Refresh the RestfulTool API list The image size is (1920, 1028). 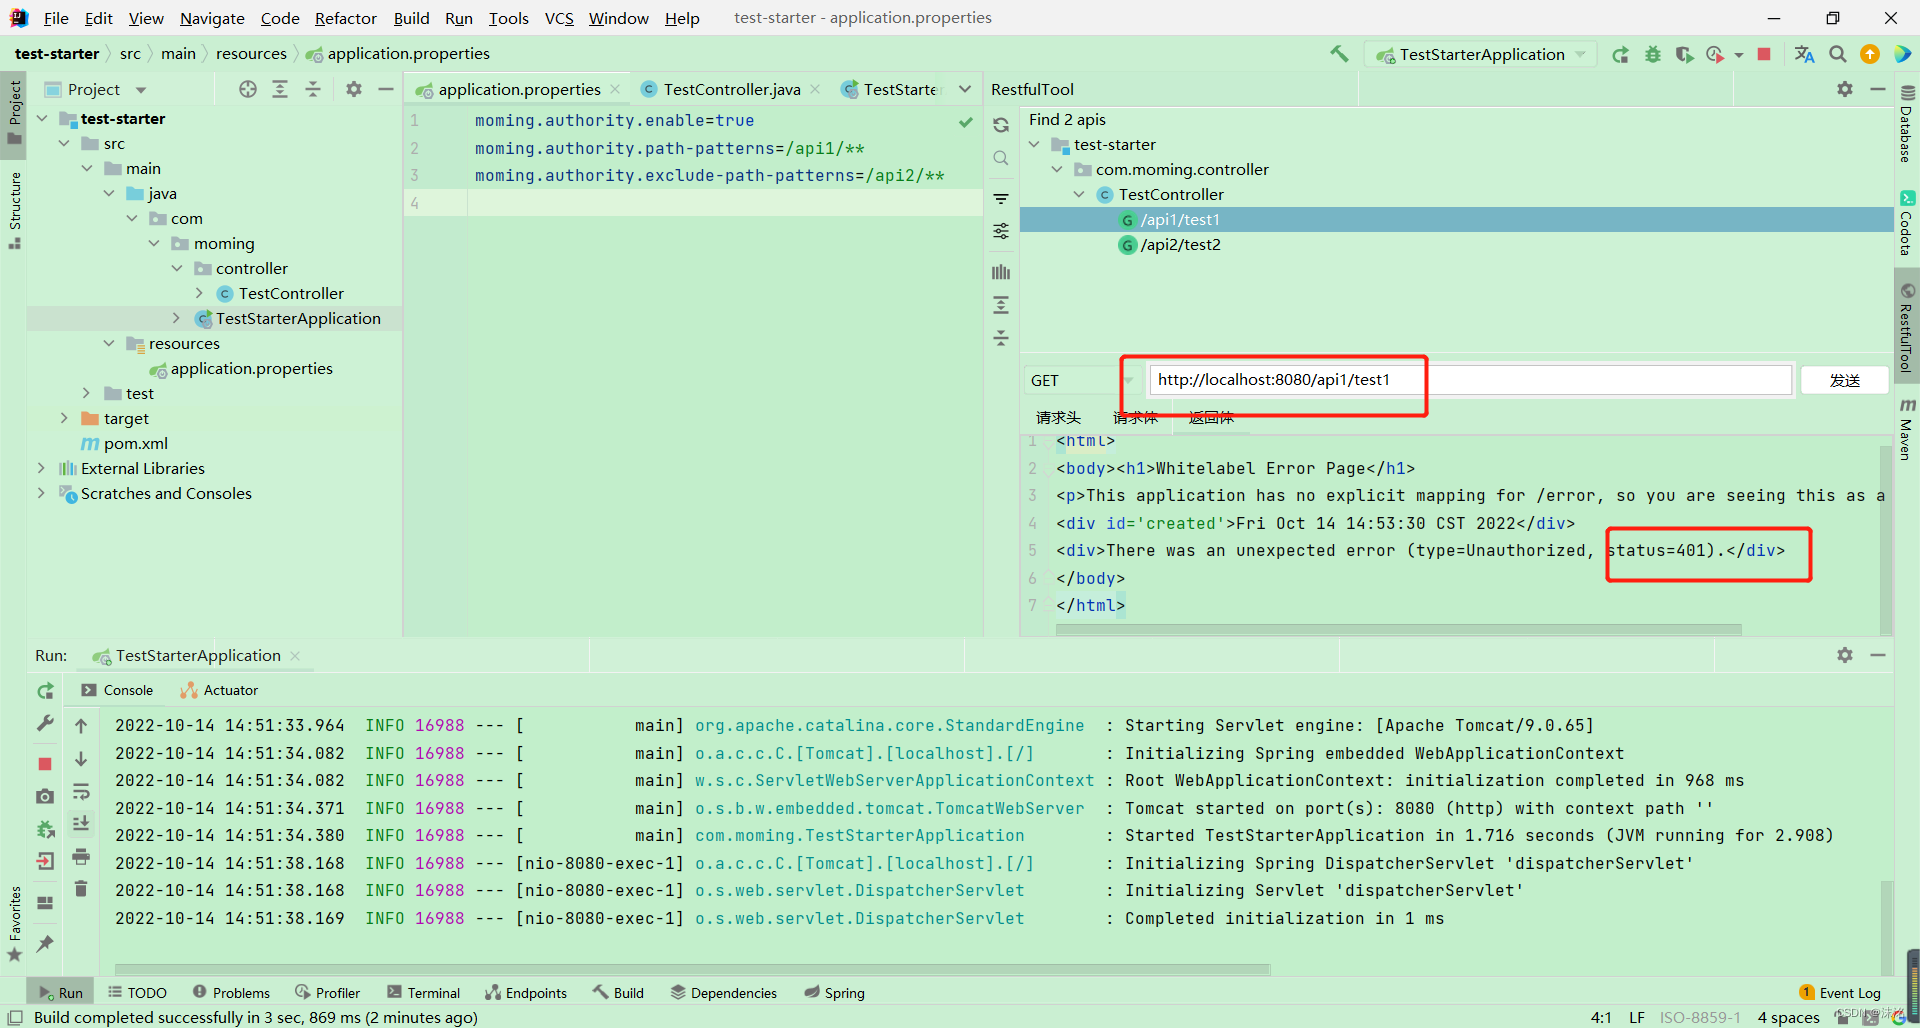(1001, 124)
